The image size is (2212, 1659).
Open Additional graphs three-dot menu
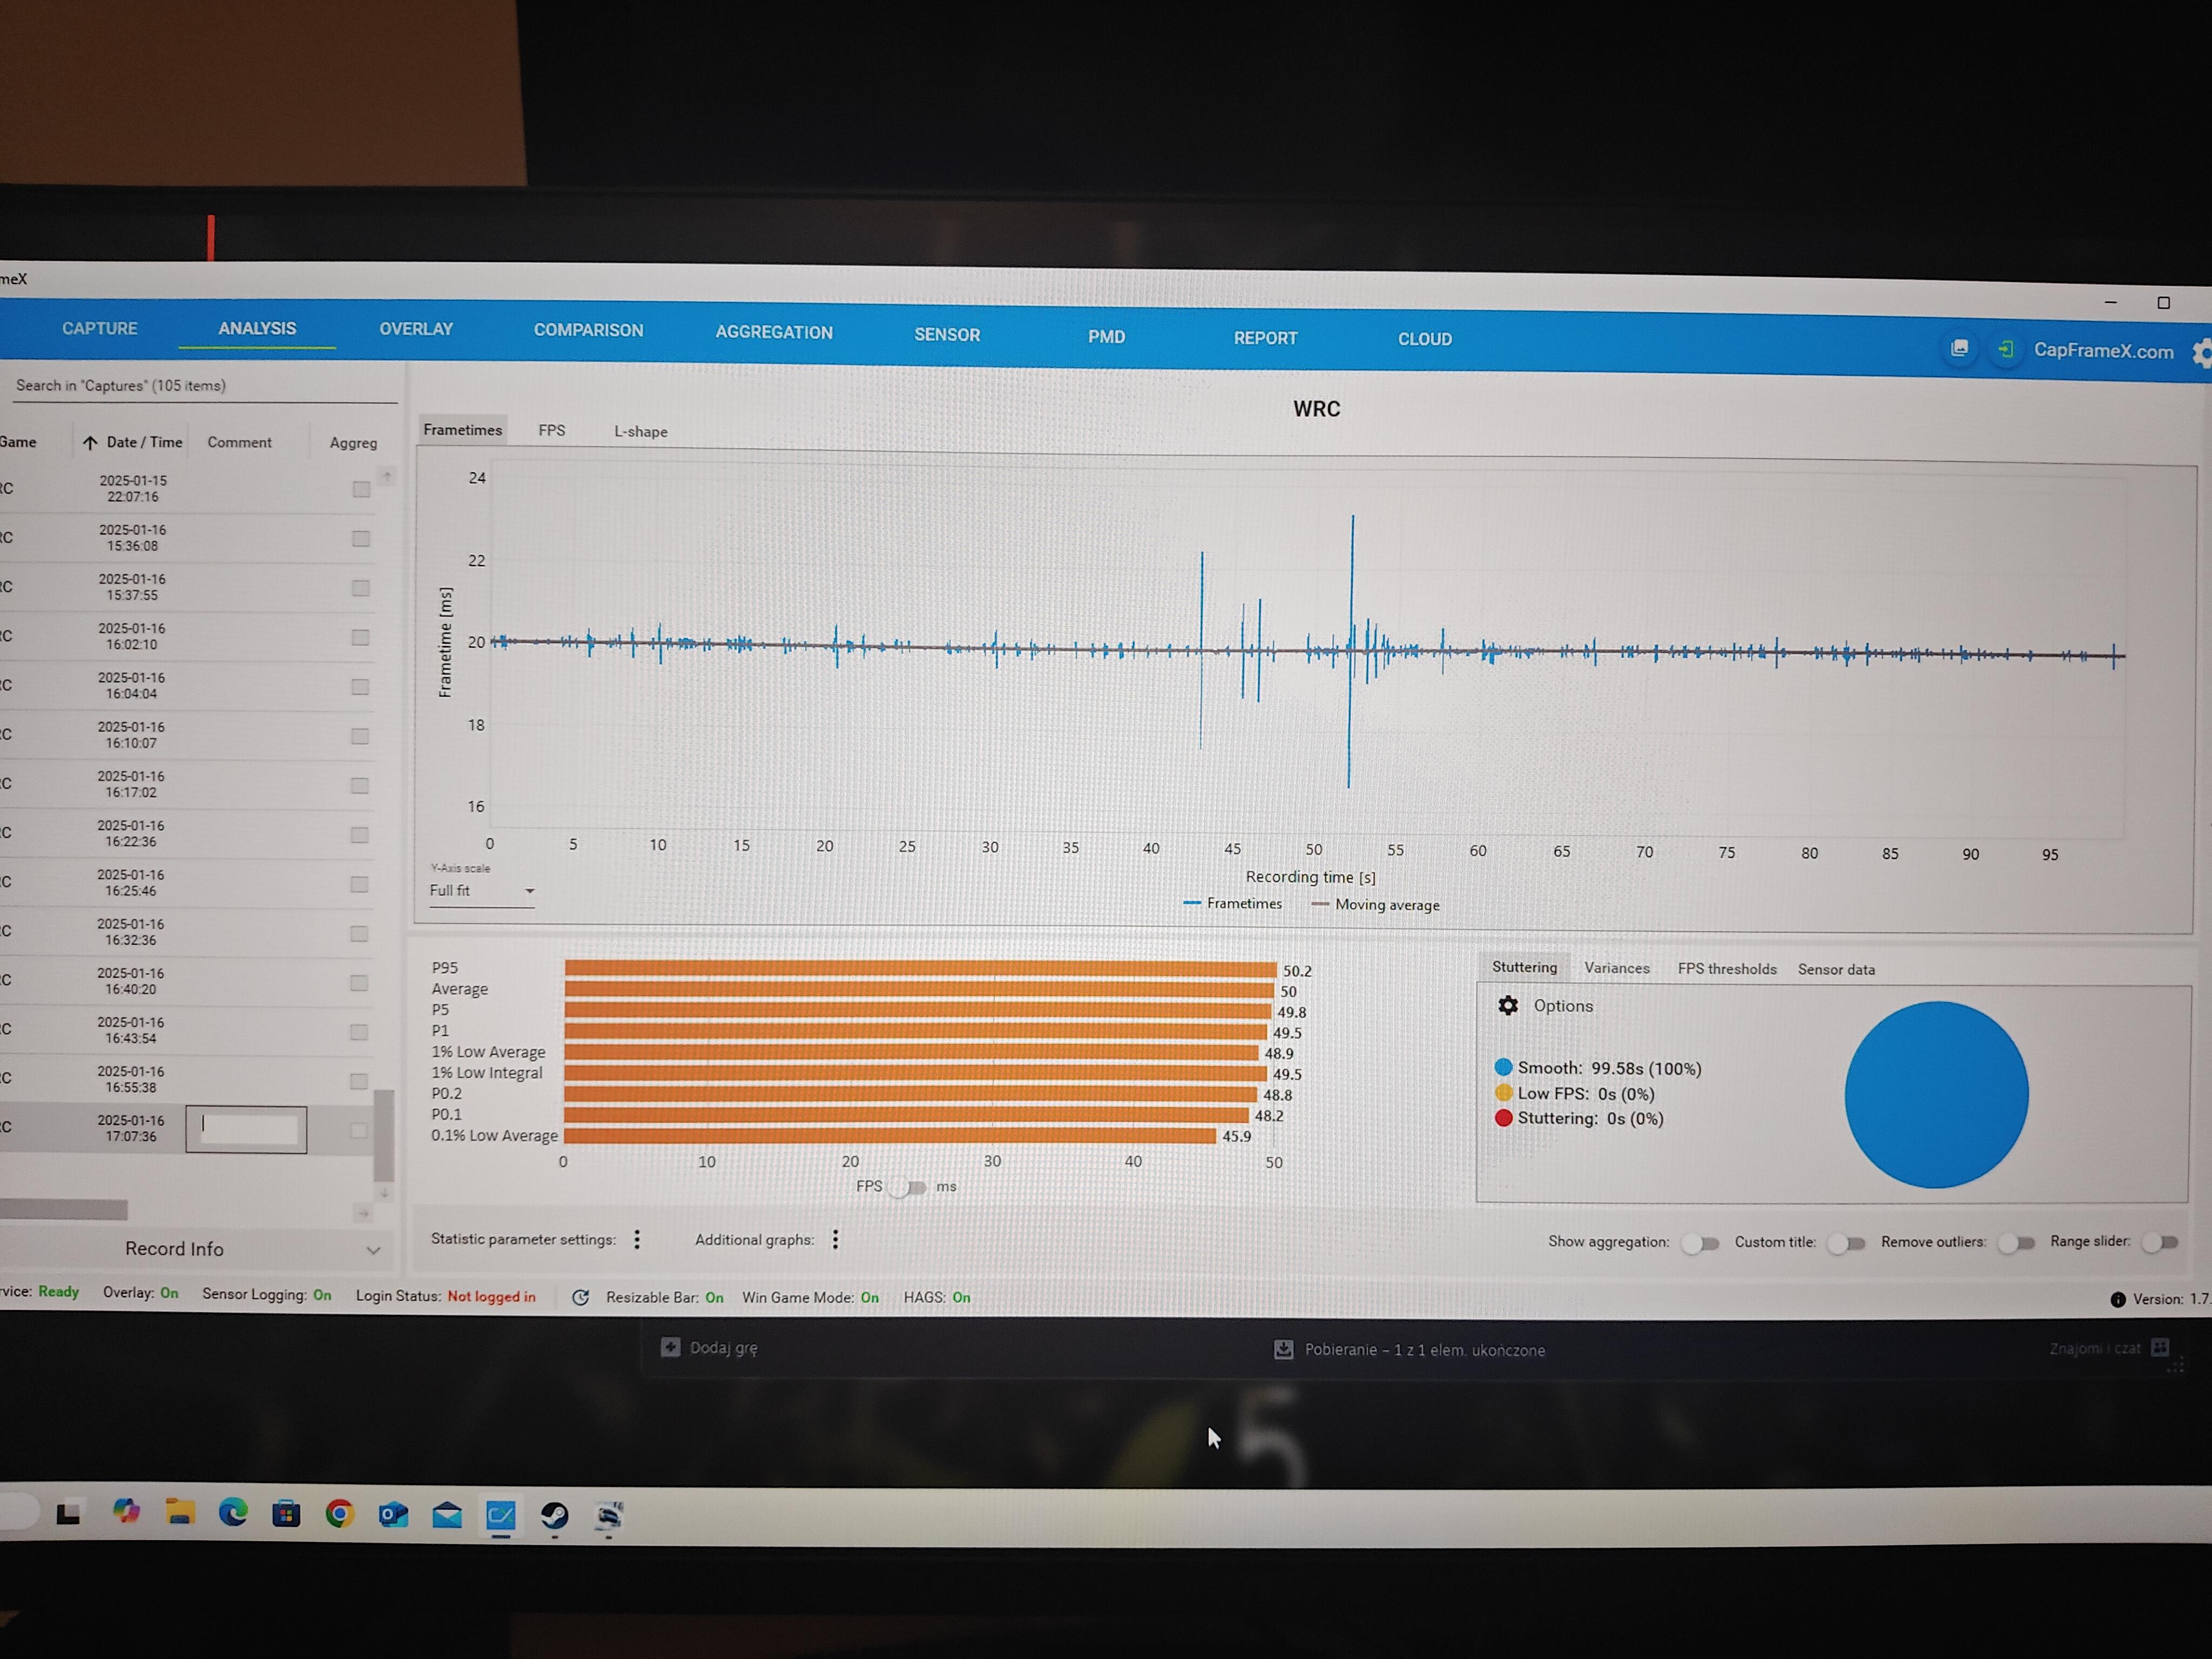coord(836,1240)
